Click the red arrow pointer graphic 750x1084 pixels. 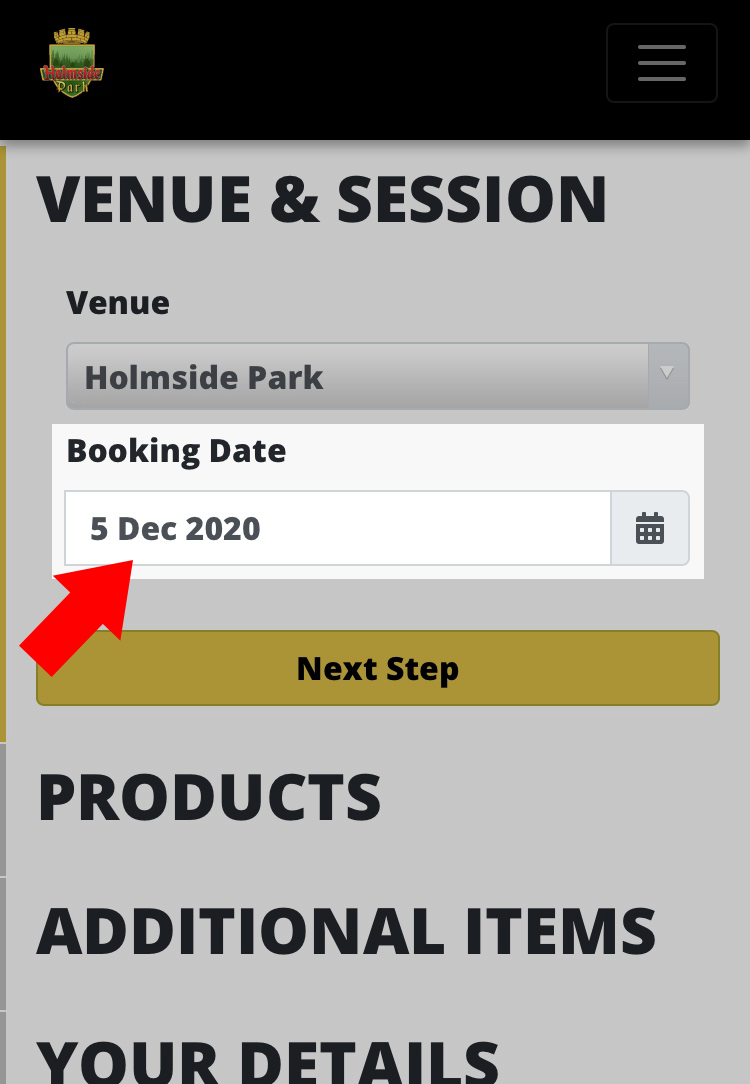coord(77,617)
